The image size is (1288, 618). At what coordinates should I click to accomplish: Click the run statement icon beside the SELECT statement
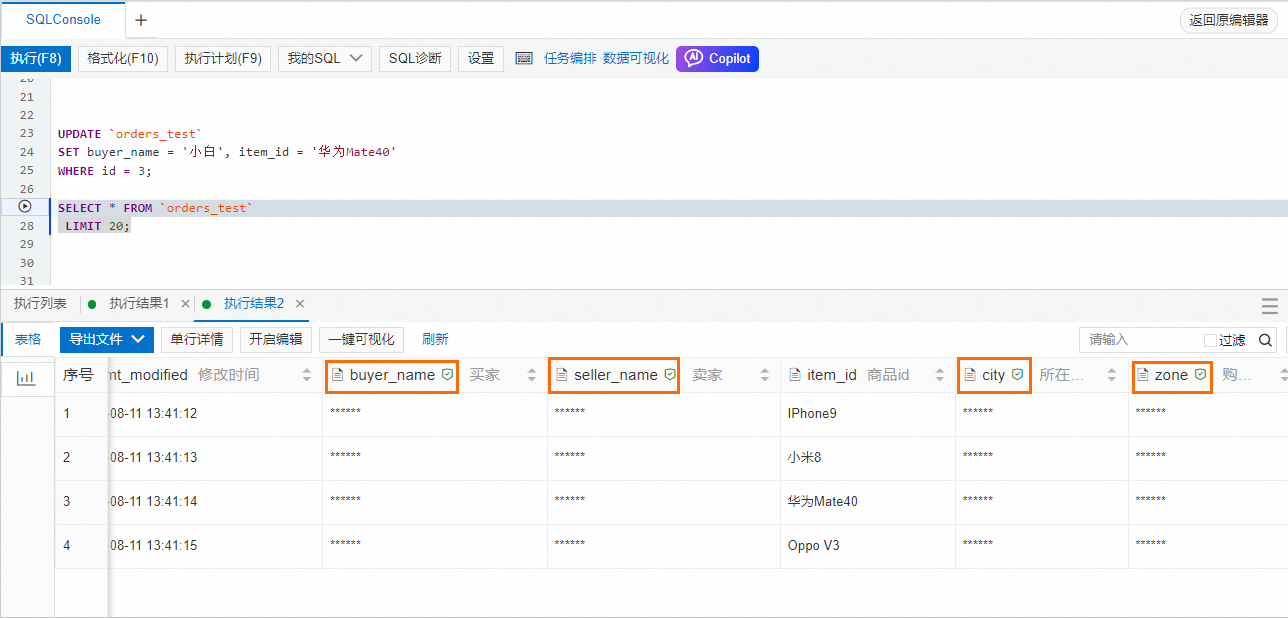tap(25, 207)
